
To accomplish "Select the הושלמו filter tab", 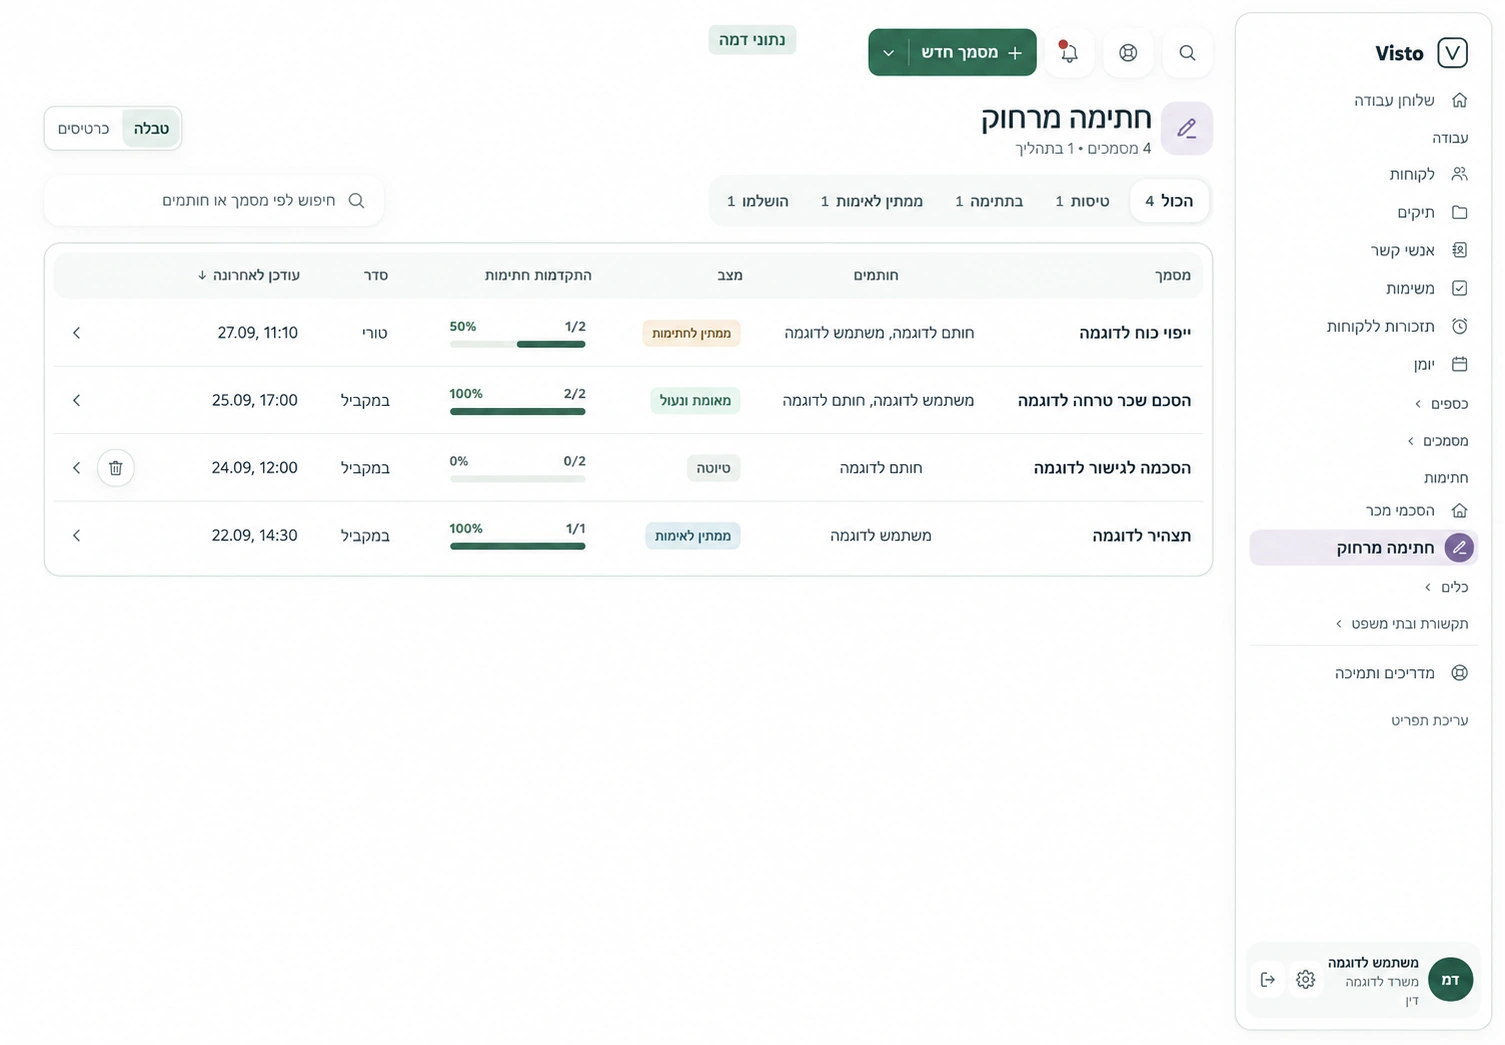I will click(758, 201).
